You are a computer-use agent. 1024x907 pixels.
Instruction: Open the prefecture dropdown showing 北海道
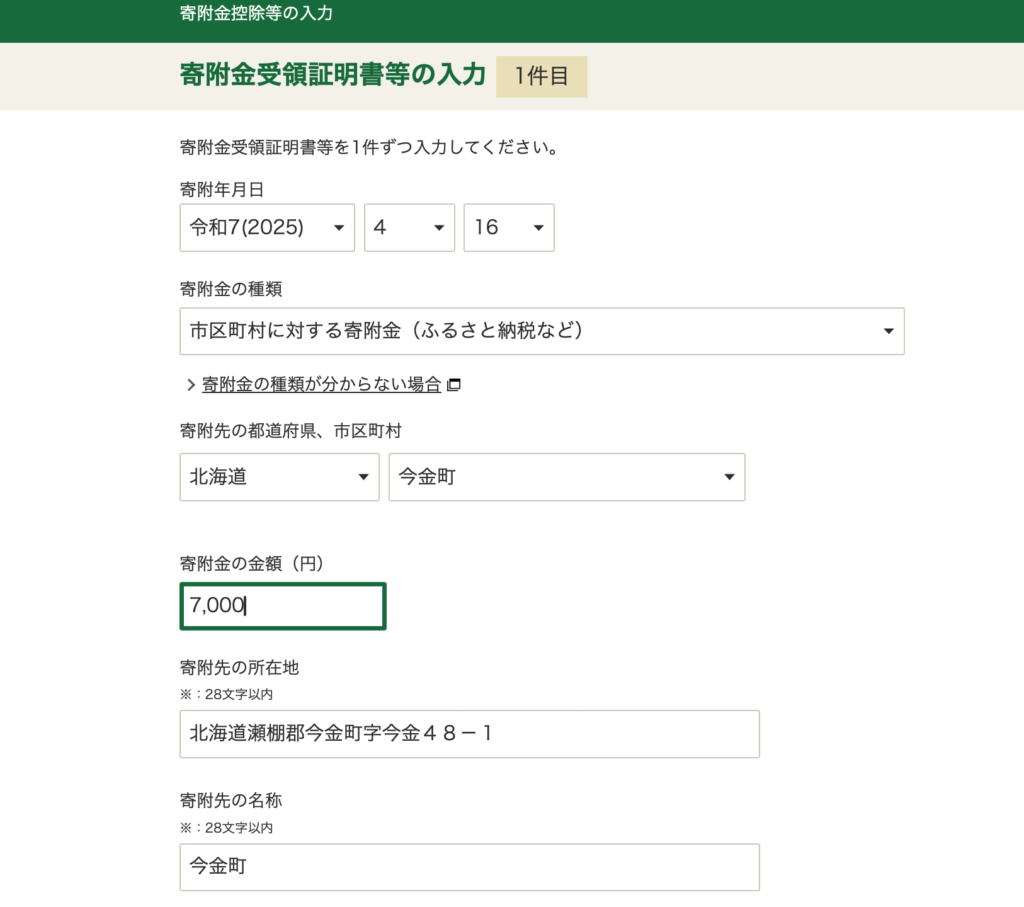coord(279,477)
